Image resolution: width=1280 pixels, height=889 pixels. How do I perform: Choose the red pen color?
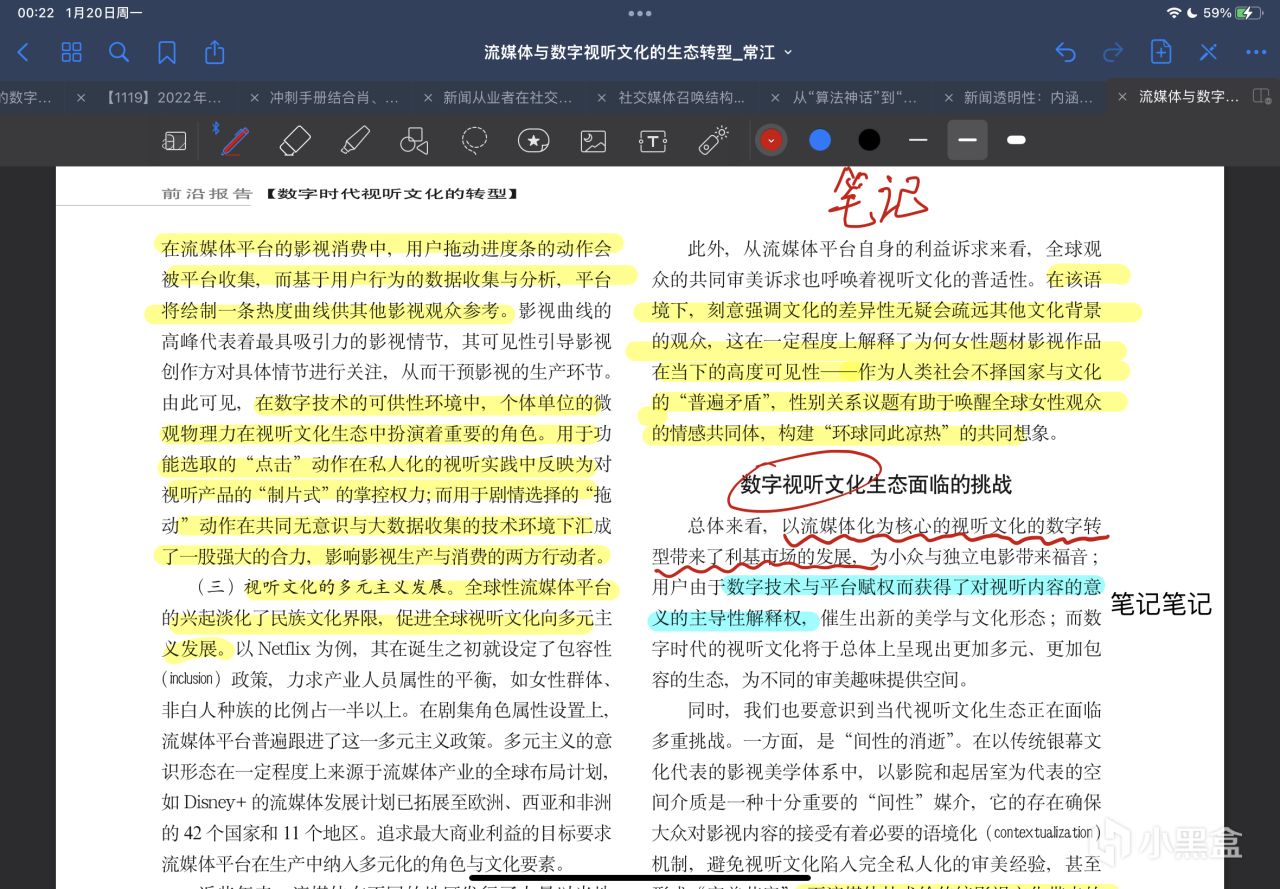[x=771, y=140]
